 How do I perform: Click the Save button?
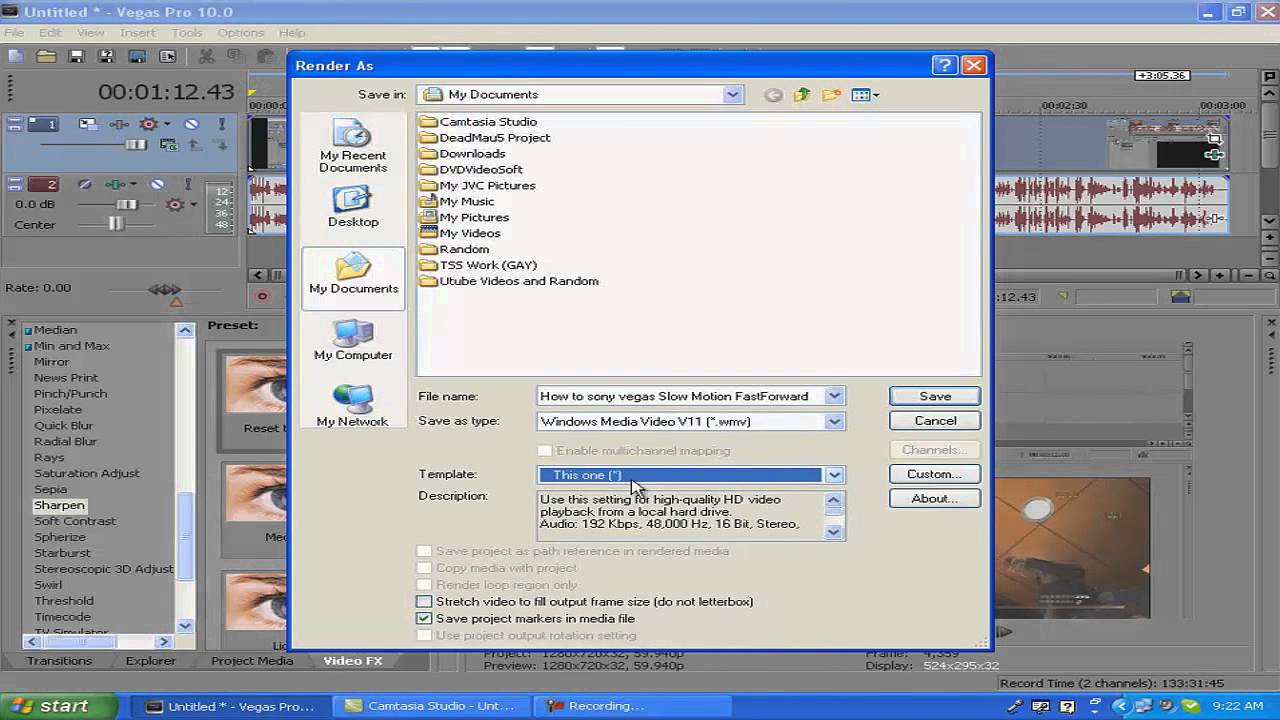[935, 396]
